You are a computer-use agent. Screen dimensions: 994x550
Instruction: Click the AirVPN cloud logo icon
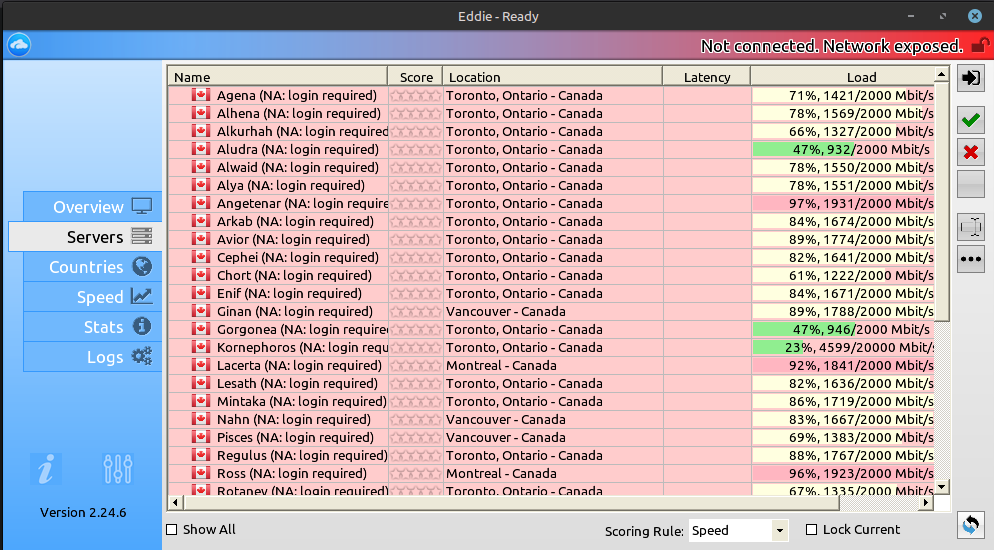coord(19,45)
